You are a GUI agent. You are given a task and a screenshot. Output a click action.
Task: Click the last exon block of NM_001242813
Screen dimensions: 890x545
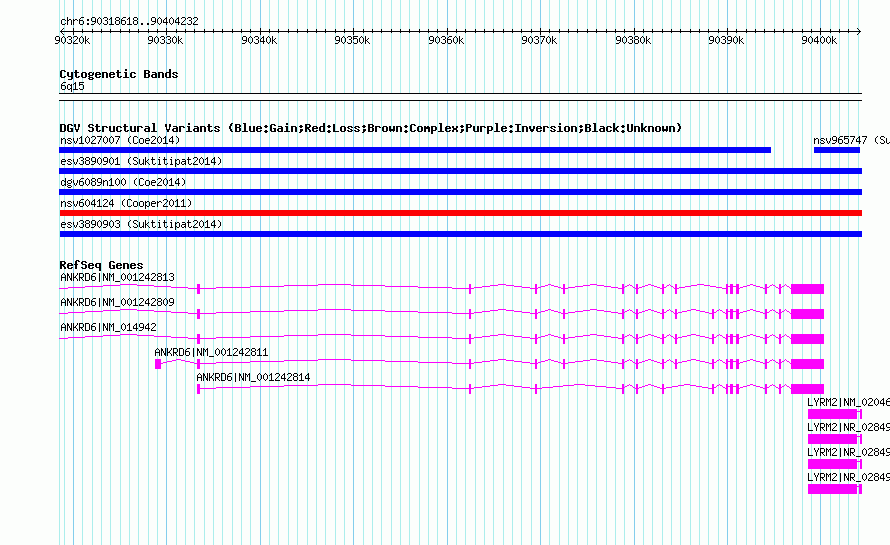click(807, 289)
